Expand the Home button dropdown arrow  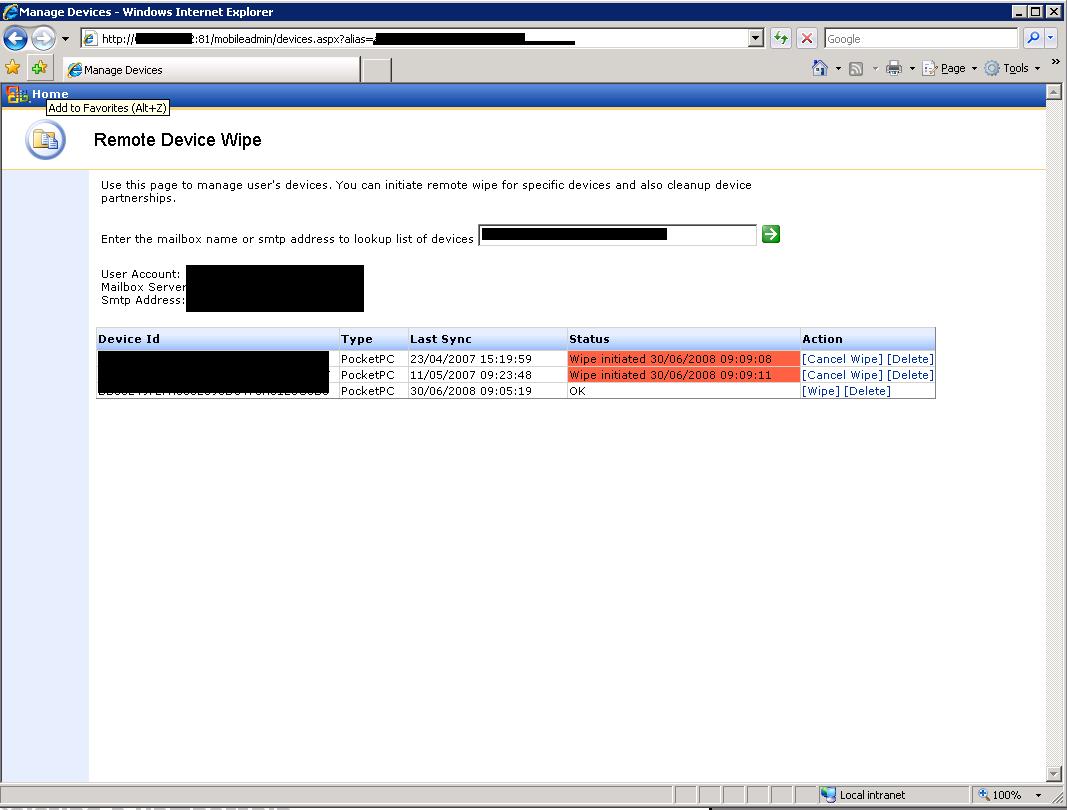[838, 69]
